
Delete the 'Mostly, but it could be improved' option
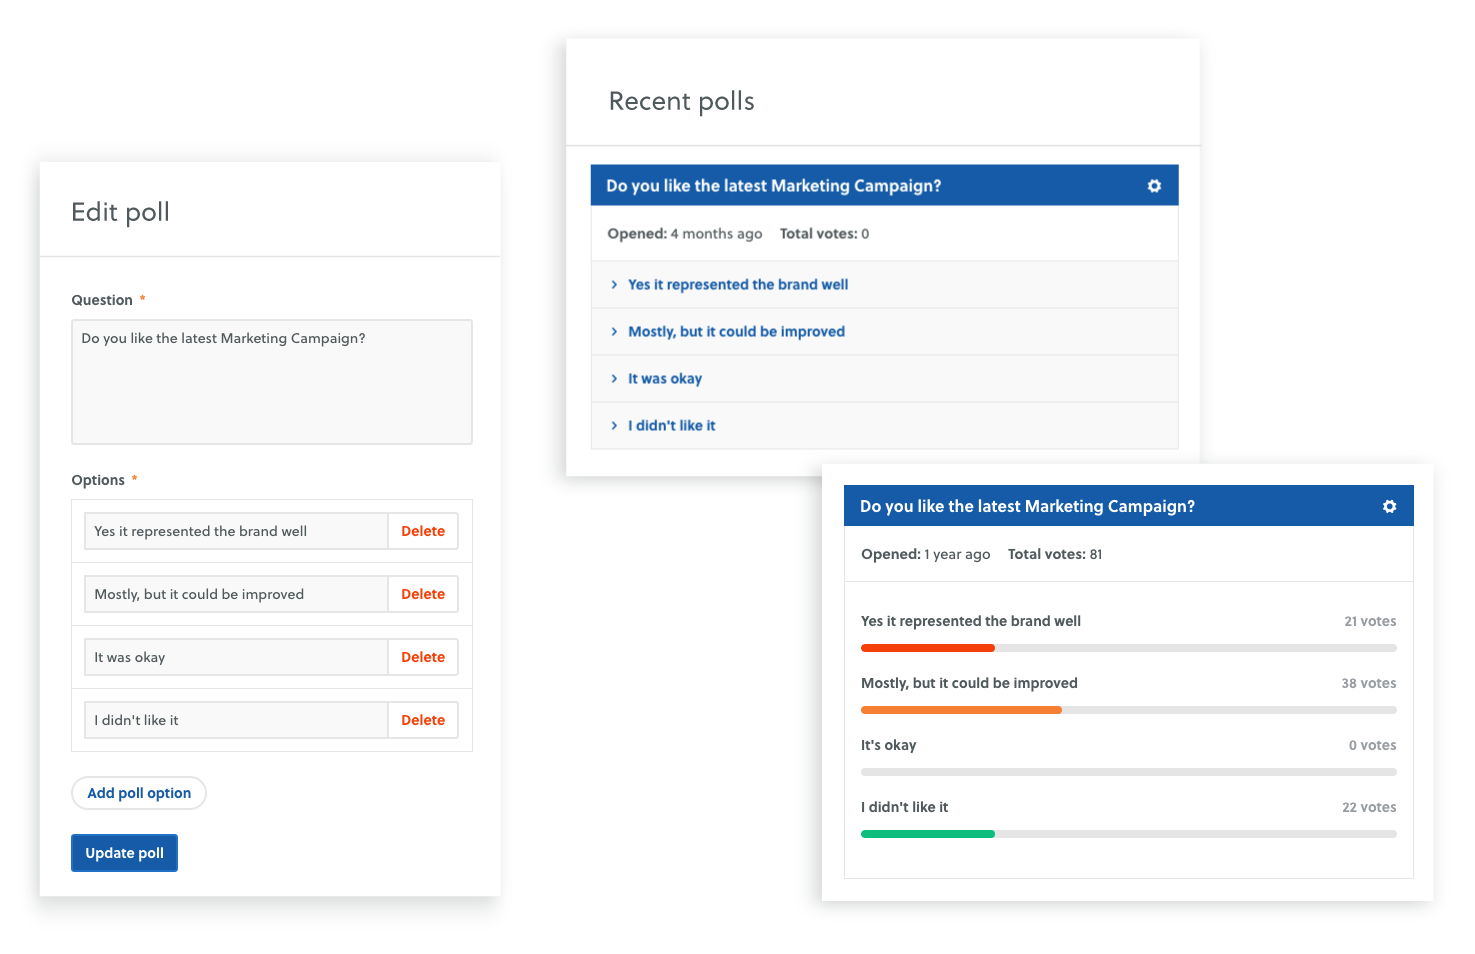[x=423, y=595]
